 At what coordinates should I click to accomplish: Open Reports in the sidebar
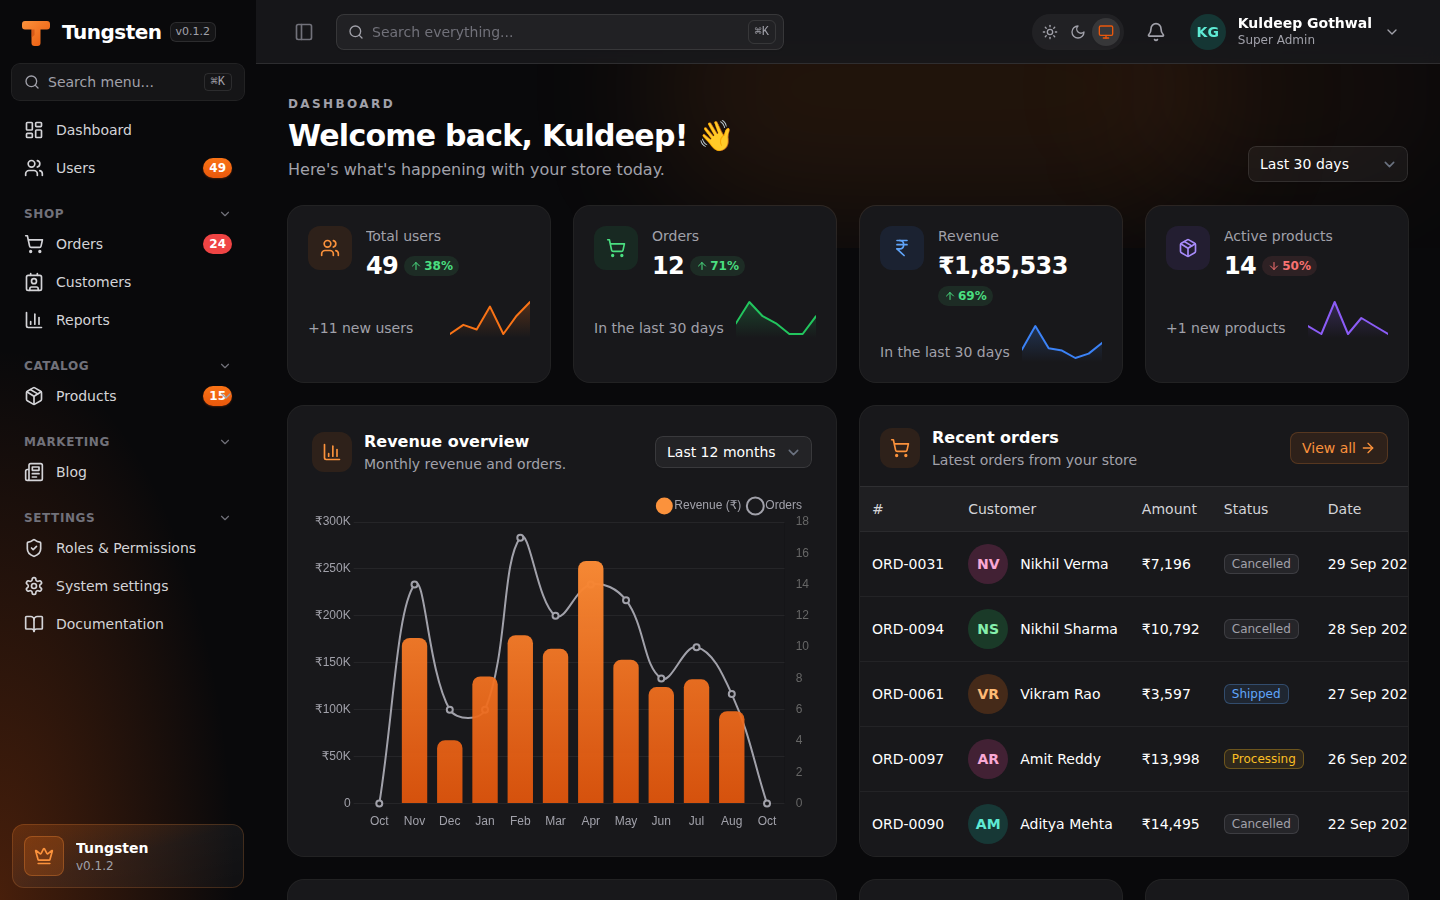pyautogui.click(x=128, y=320)
